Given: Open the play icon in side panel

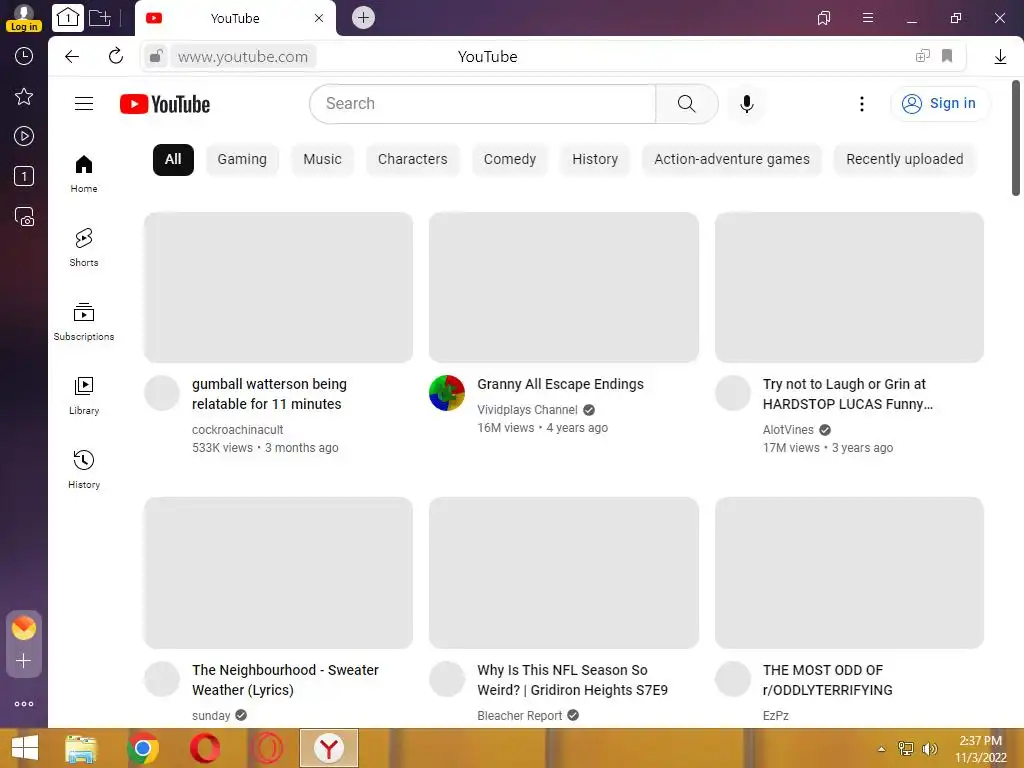Looking at the screenshot, I should point(24,136).
